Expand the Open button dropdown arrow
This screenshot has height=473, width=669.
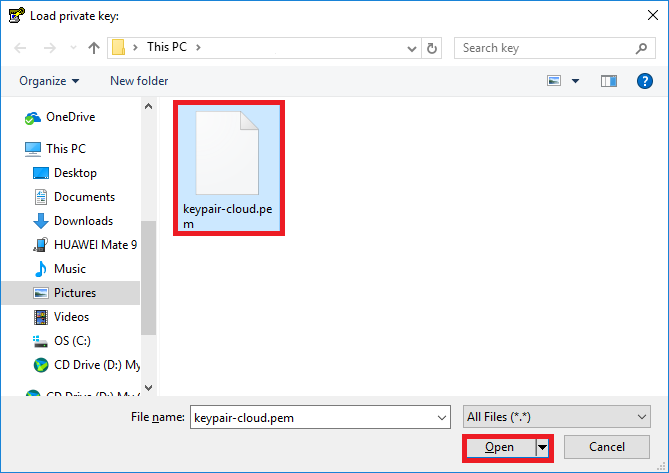tap(542, 447)
